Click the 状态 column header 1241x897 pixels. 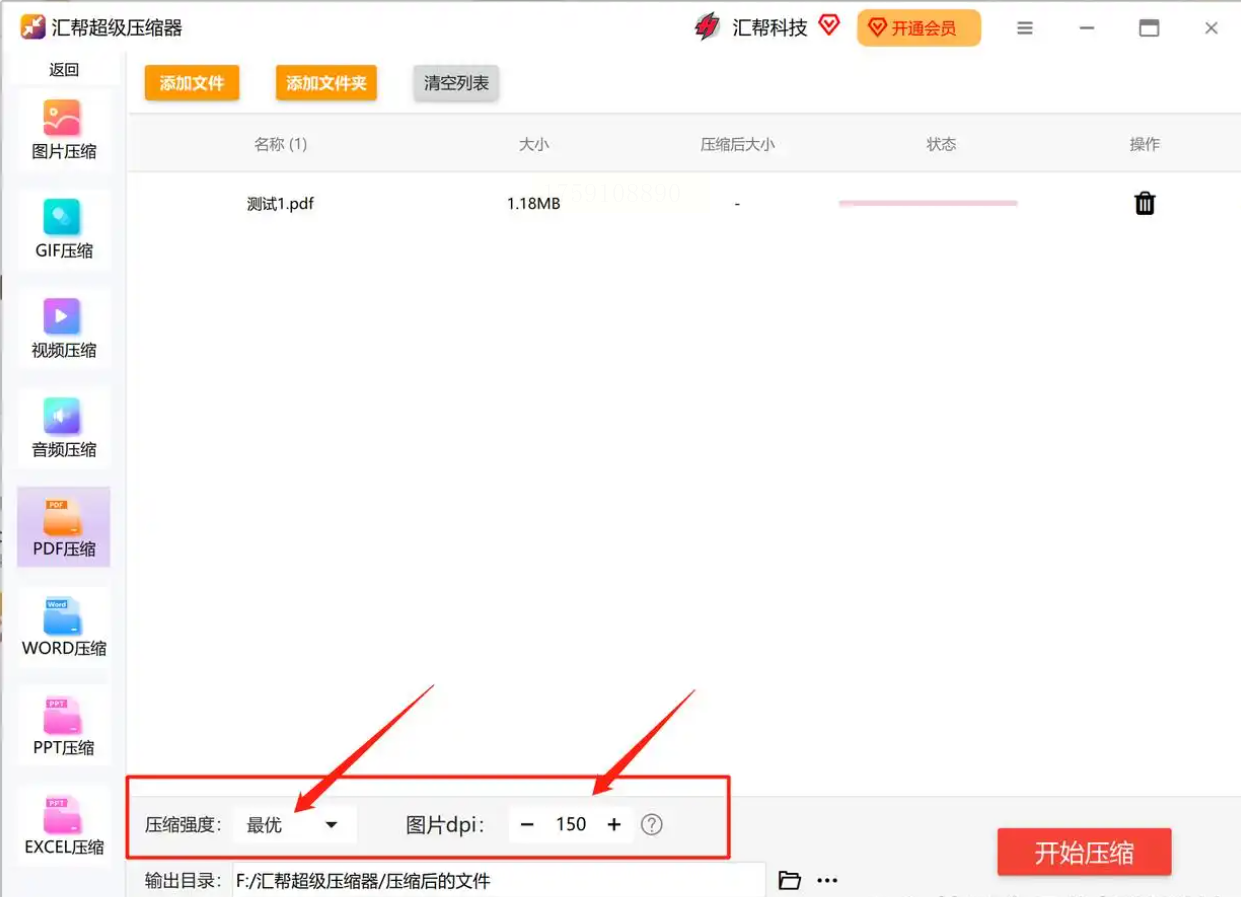941,144
